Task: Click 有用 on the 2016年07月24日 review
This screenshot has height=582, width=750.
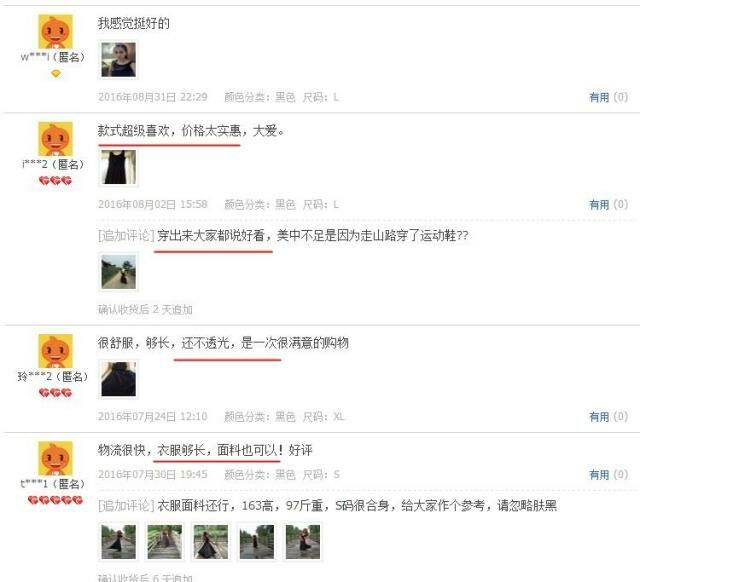Action: pyautogui.click(x=599, y=417)
